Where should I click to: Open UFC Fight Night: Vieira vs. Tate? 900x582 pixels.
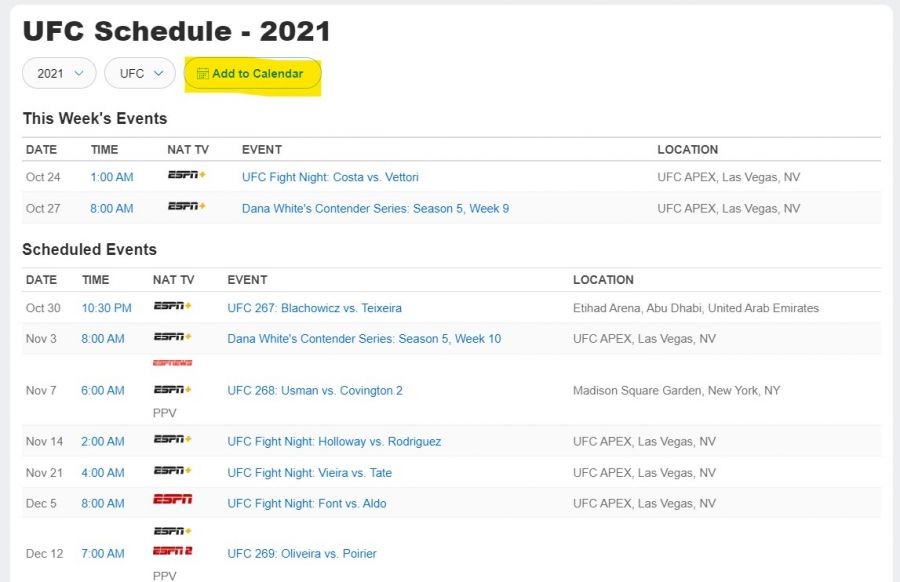(309, 472)
